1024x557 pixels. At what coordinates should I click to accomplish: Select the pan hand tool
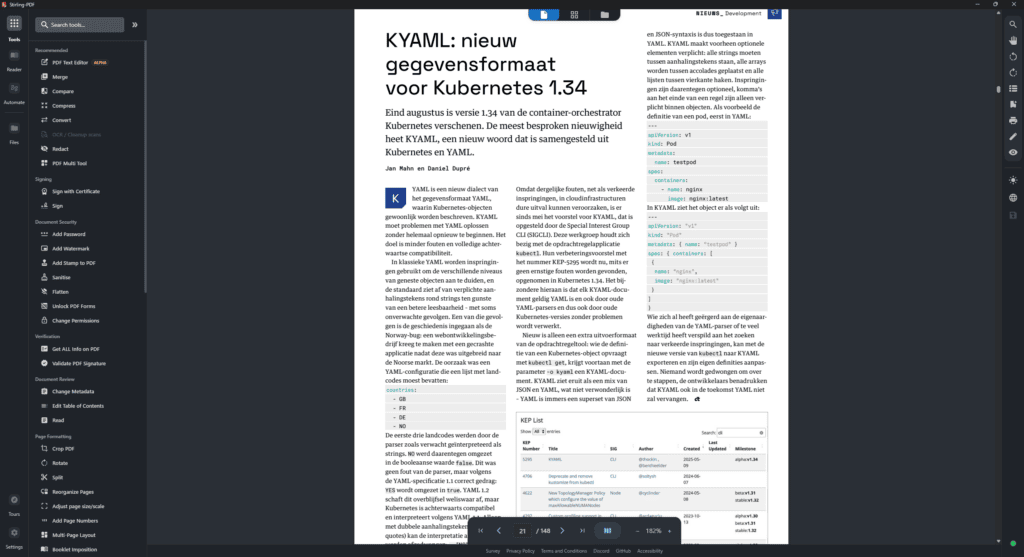click(x=1013, y=40)
